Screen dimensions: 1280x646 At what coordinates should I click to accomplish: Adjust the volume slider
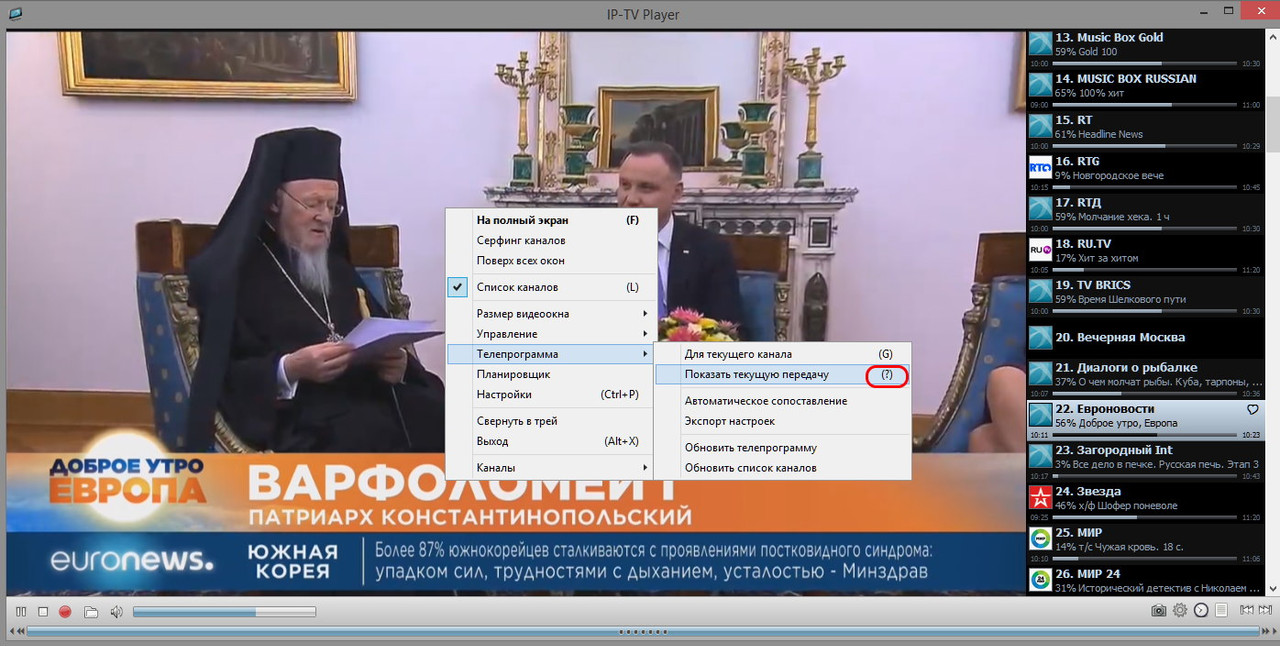[x=224, y=611]
